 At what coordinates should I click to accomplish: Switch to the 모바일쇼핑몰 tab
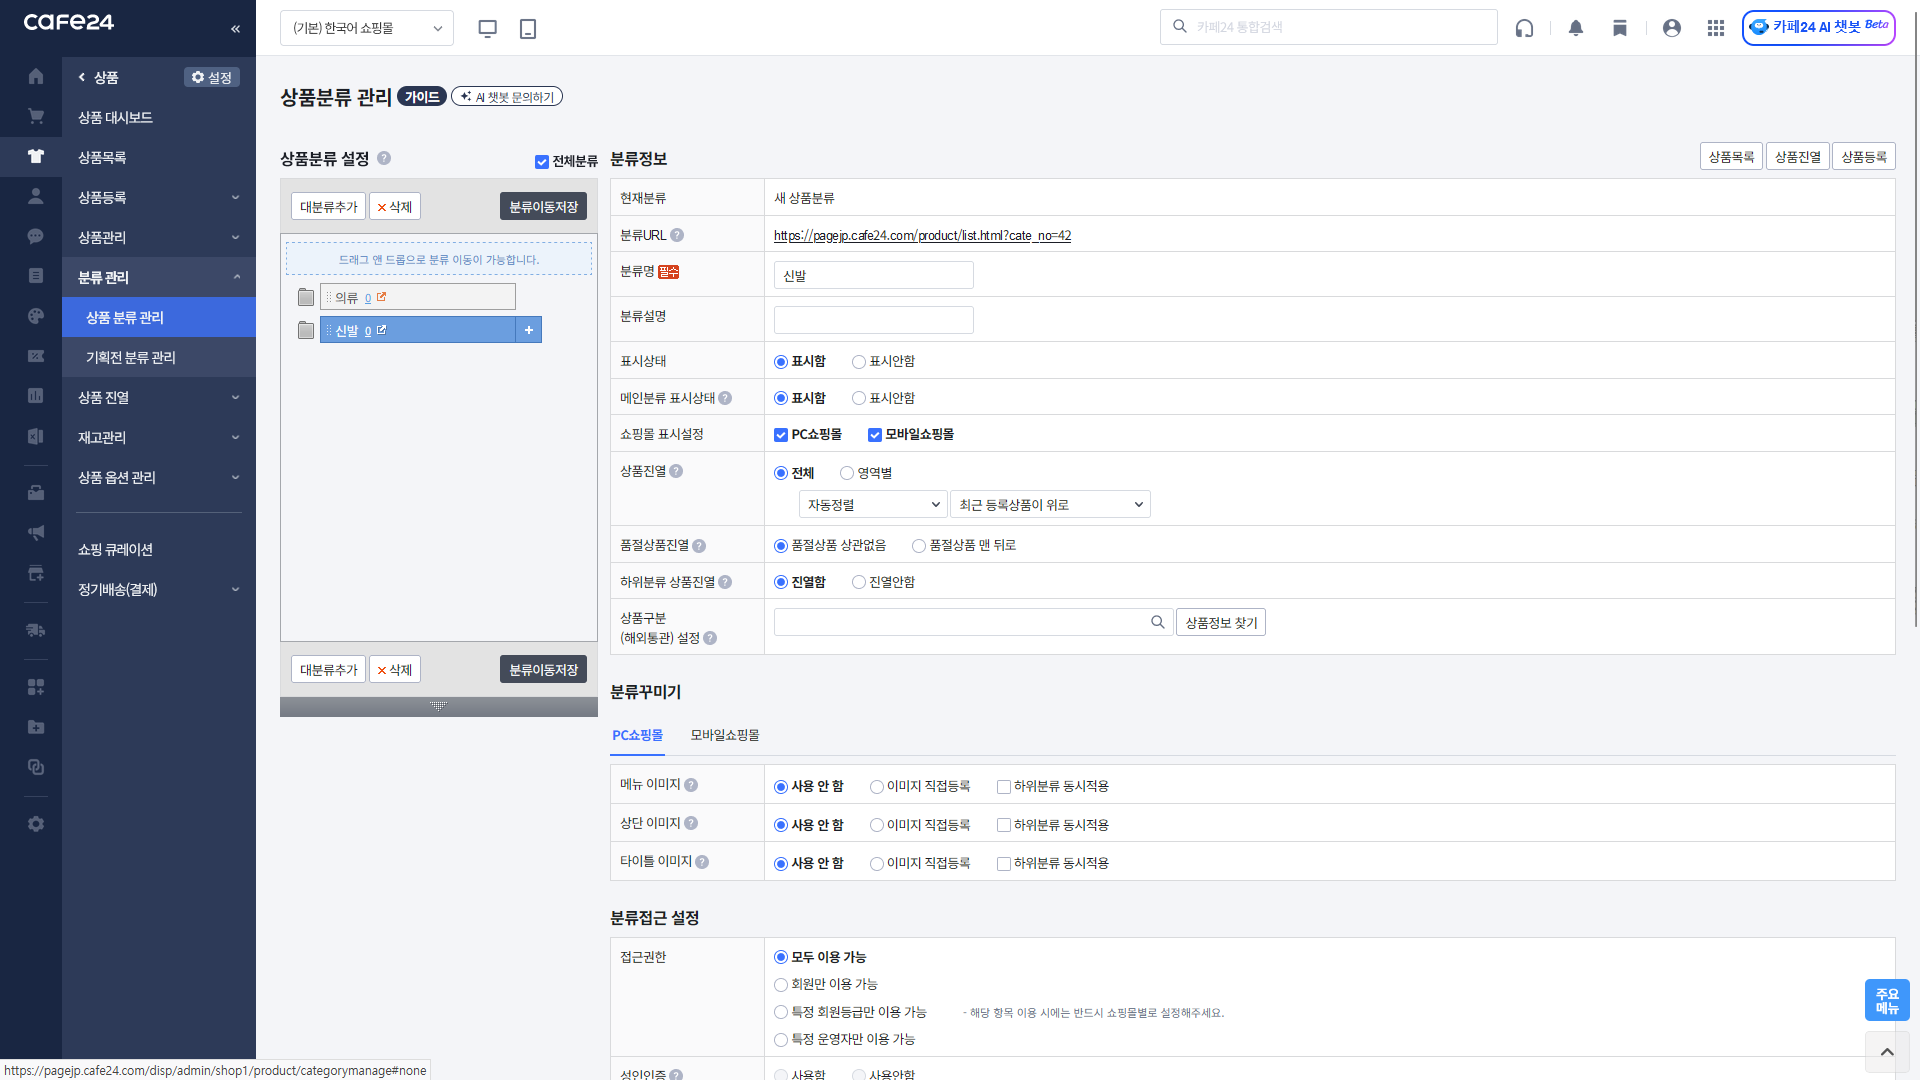[x=725, y=735]
